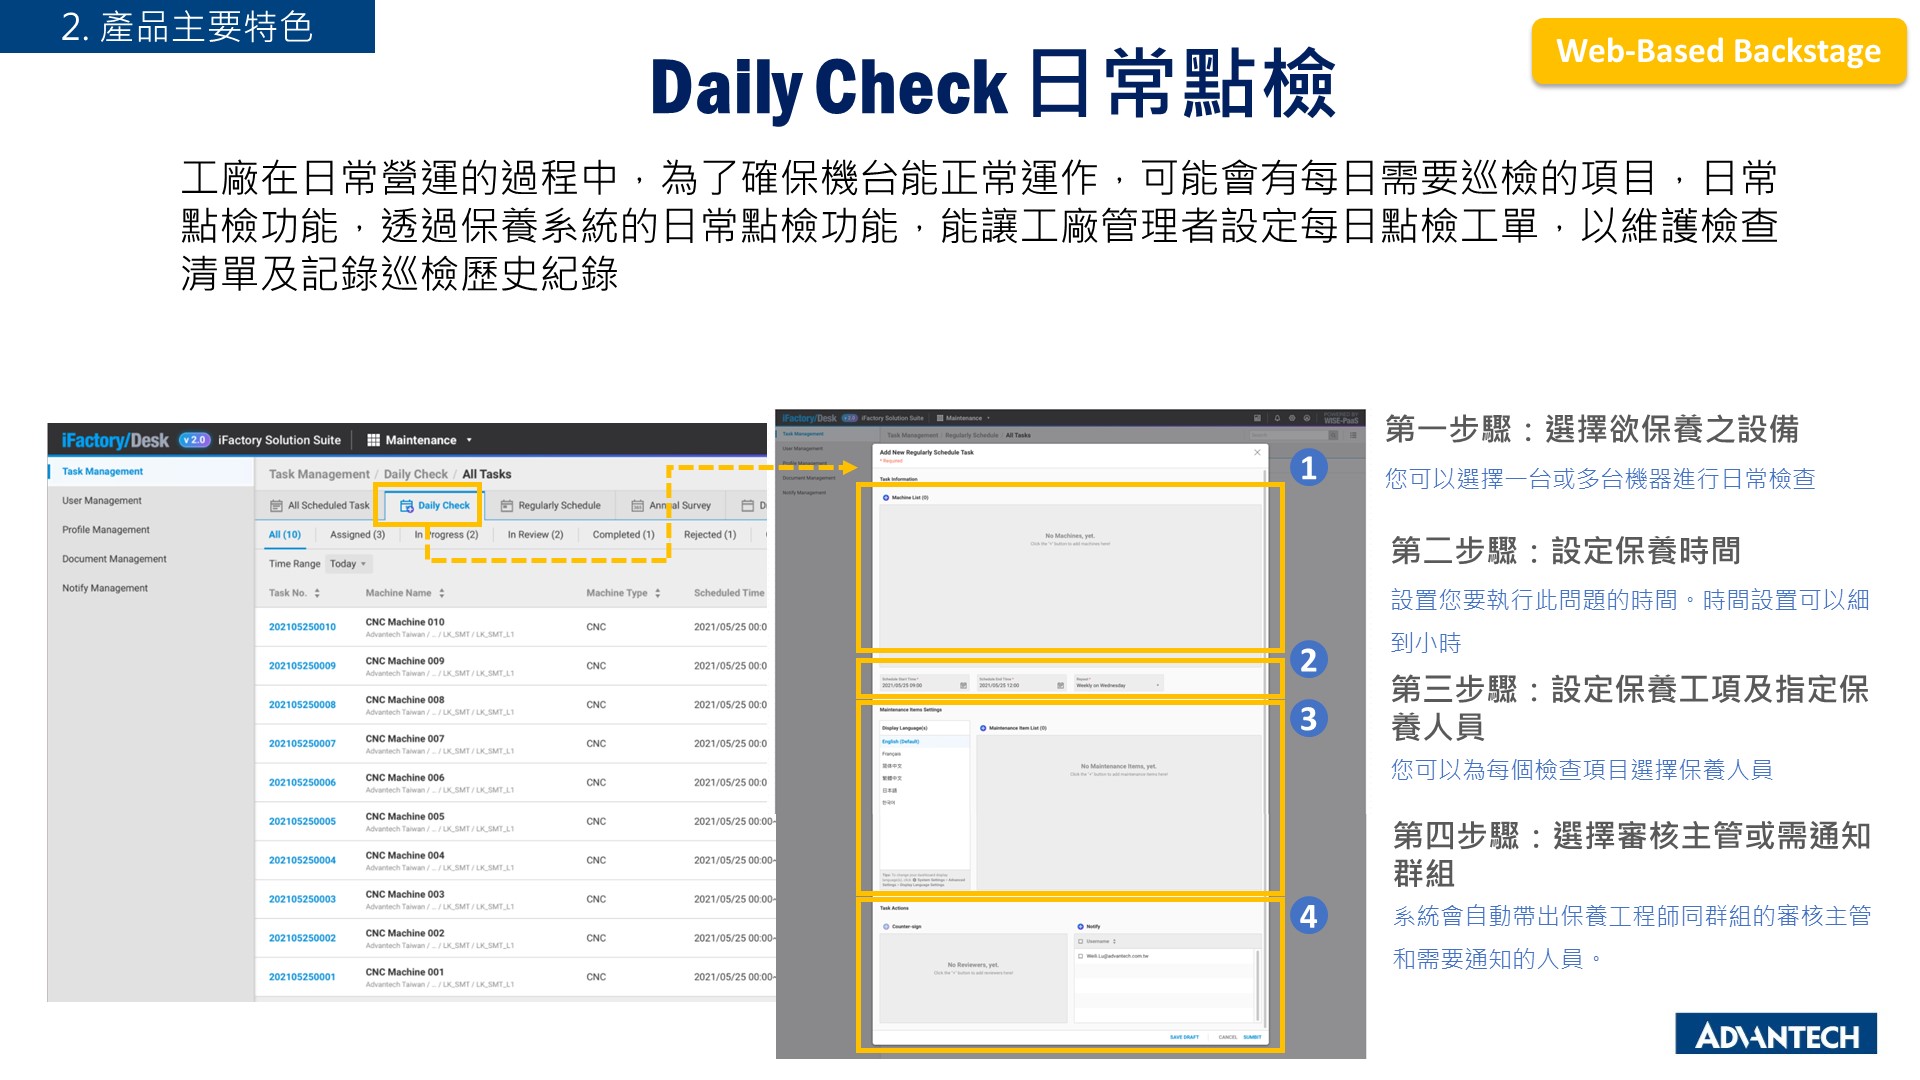Viewport: 1920px width, 1080px height.
Task: Check Weili.Lu@advantech.com.tw checkbox
Action: (x=1081, y=956)
